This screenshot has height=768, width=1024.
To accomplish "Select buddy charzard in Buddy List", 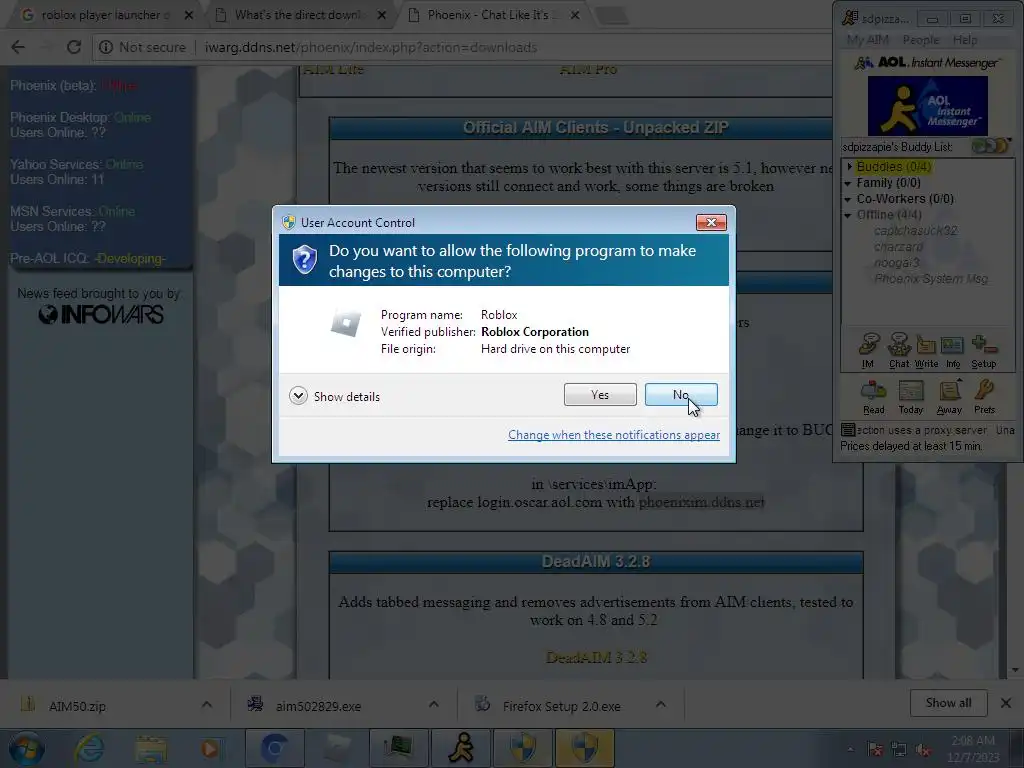I will tap(899, 247).
